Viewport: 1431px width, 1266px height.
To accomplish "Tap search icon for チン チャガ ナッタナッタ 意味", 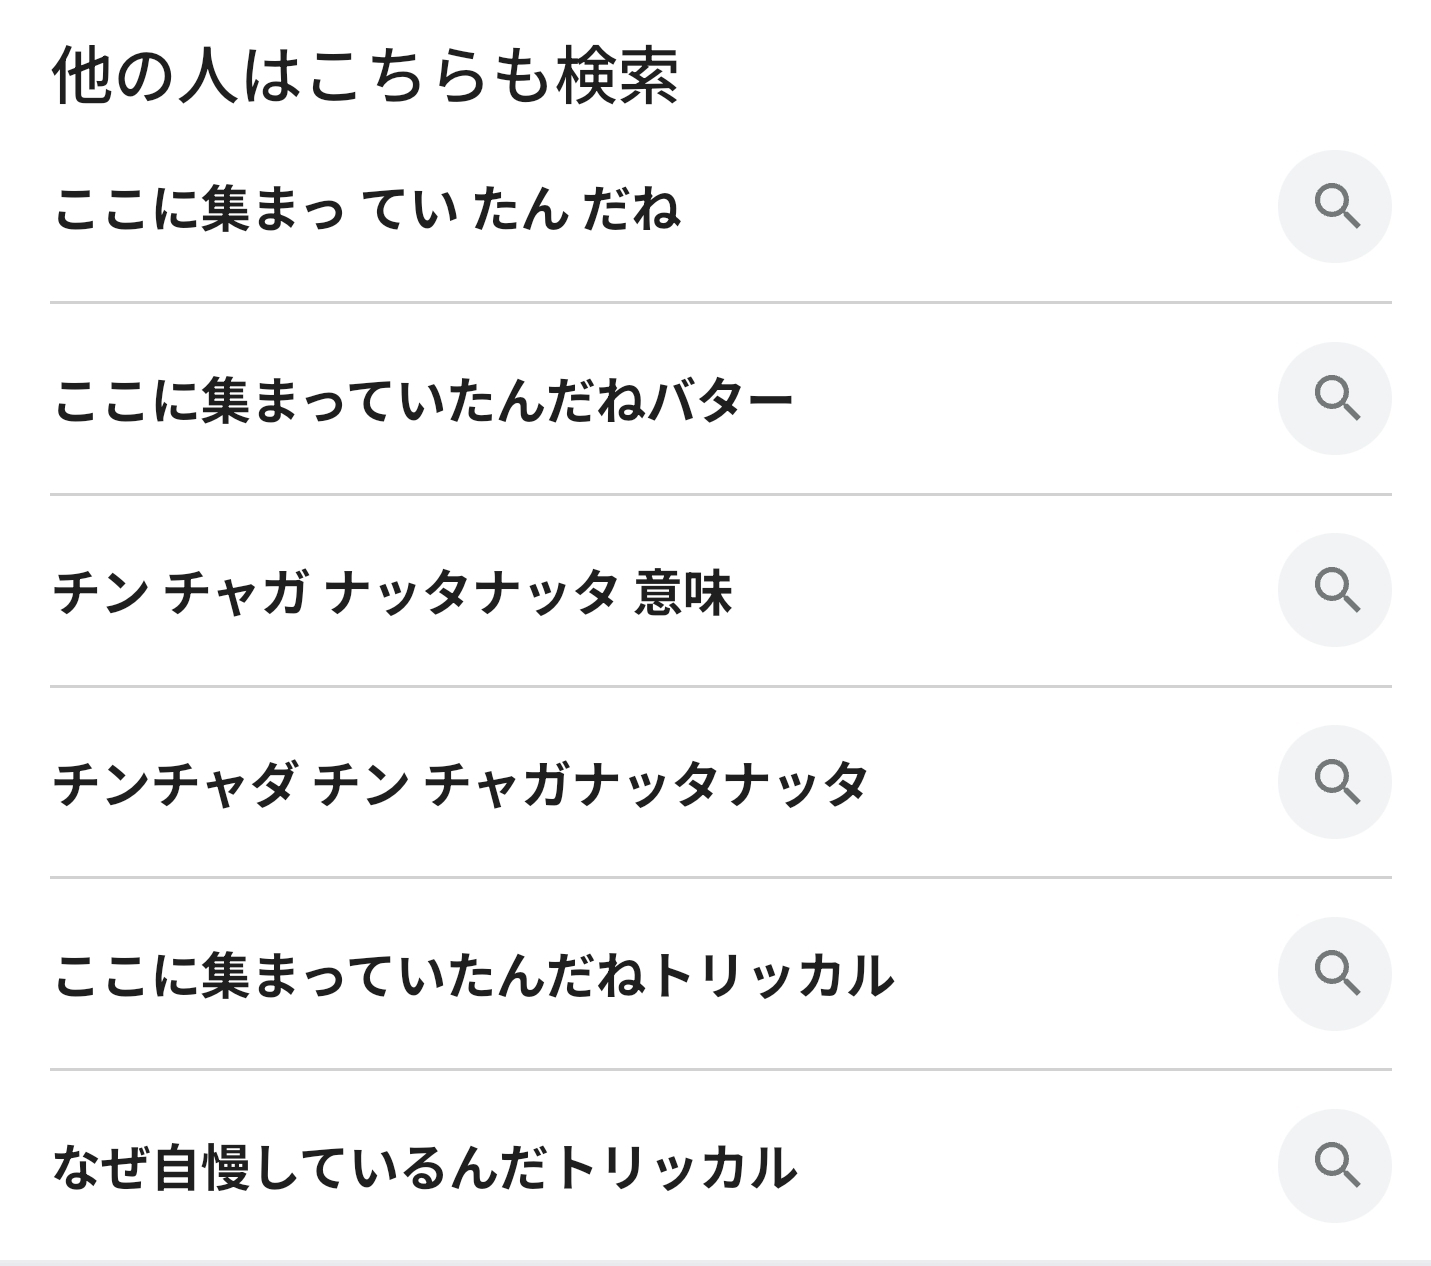I will (x=1334, y=590).
